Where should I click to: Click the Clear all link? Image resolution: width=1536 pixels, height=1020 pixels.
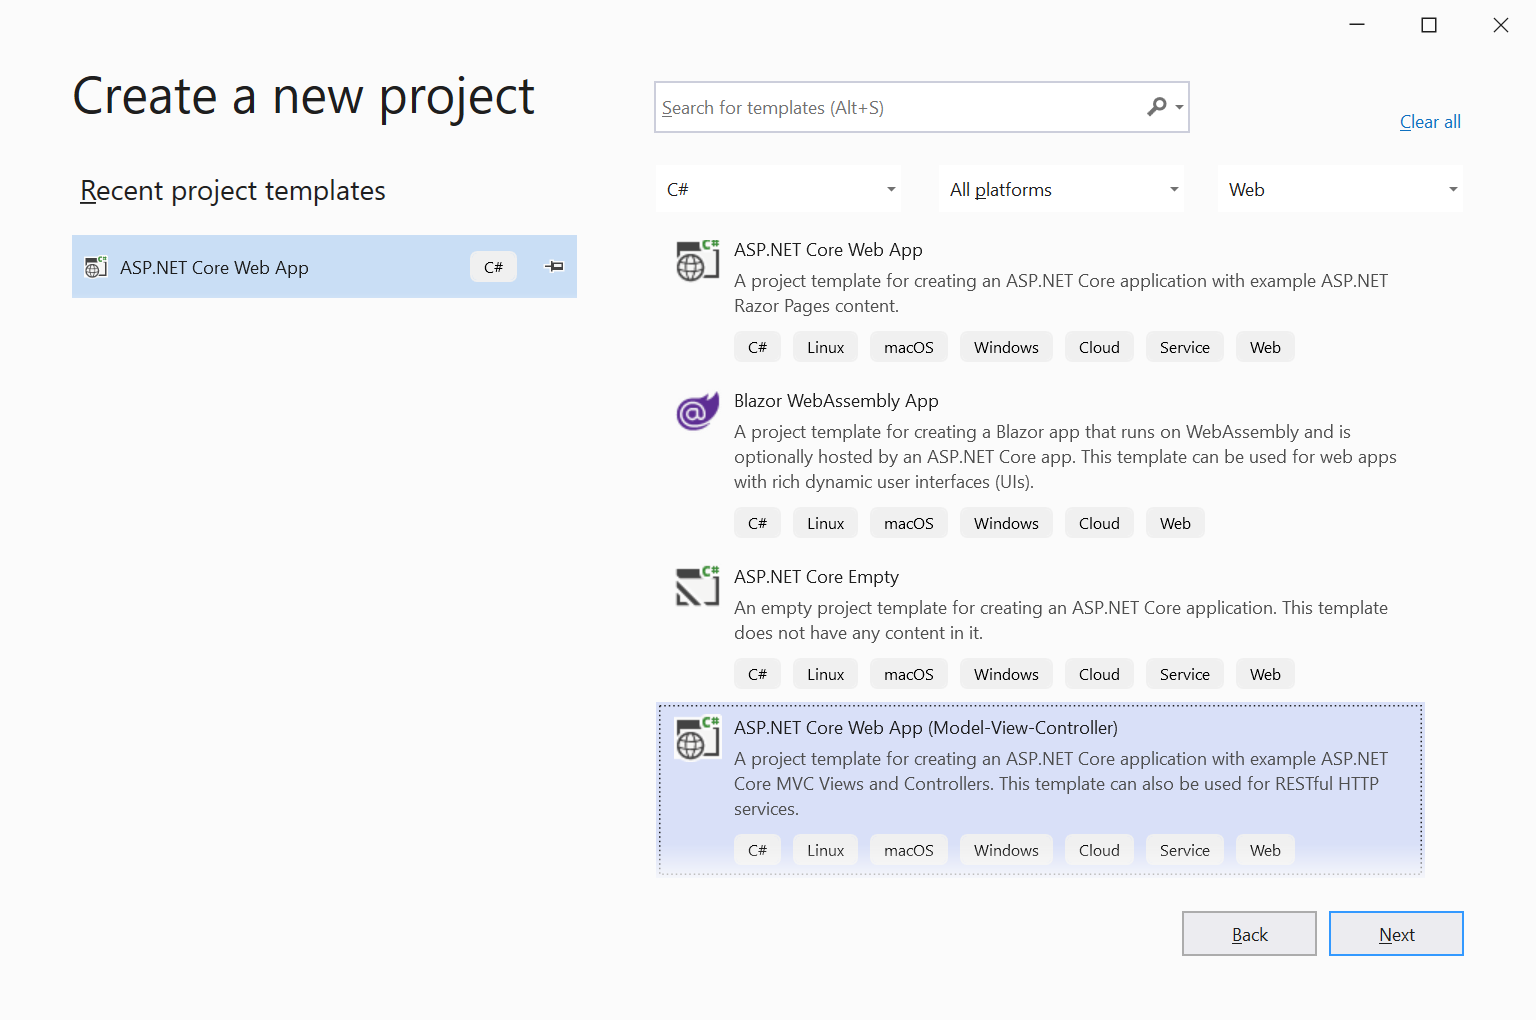coord(1430,122)
